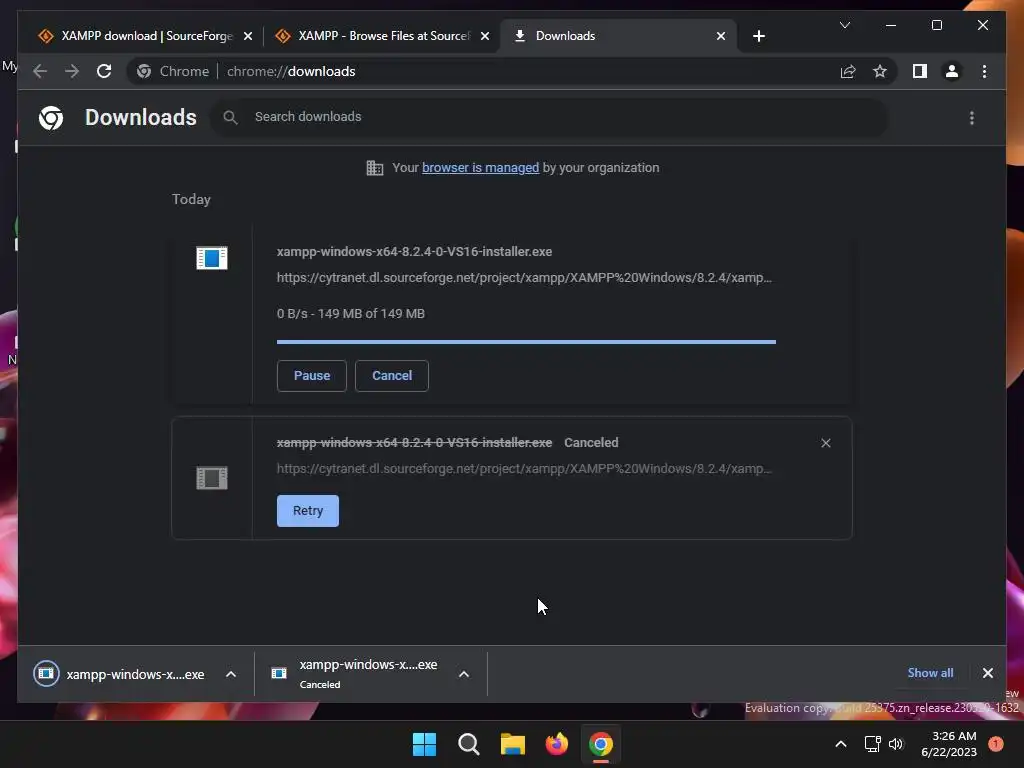The height and width of the screenshot is (768, 1024).
Task: Close the XAMPP Browse Files tab
Action: pos(485,36)
